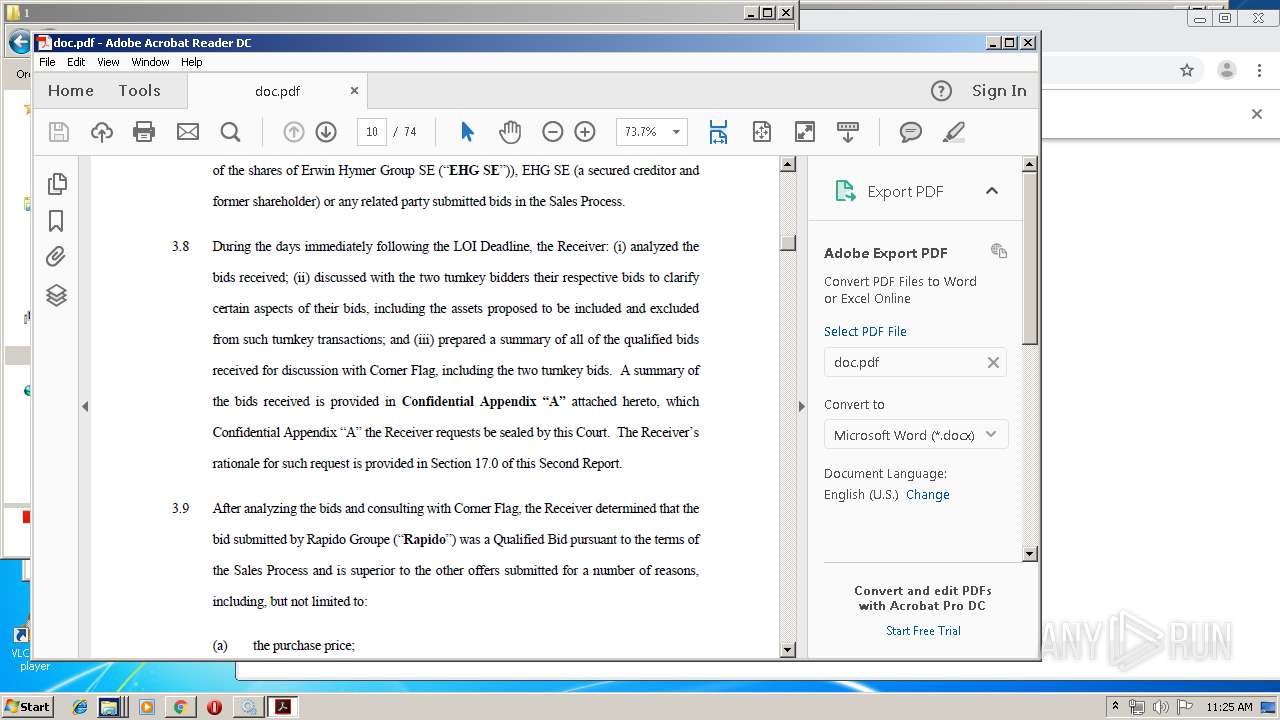Image resolution: width=1280 pixels, height=720 pixels.
Task: Click right panel scrollbar down arrow
Action: click(x=1030, y=553)
